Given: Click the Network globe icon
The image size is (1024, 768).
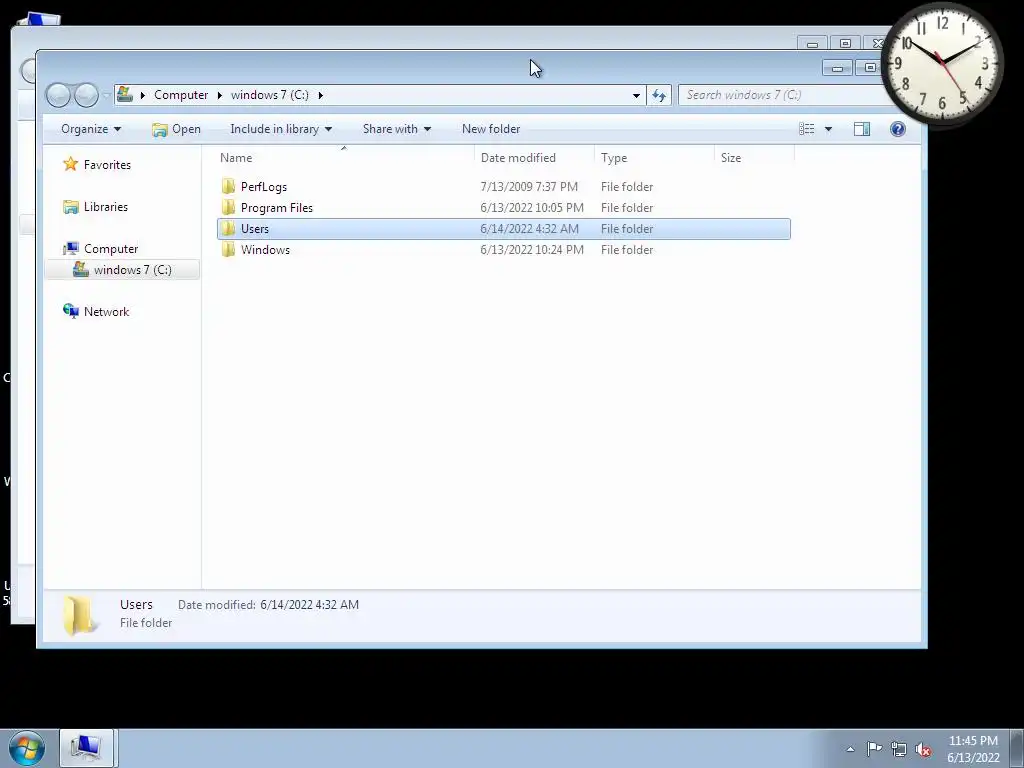Looking at the screenshot, I should pos(71,312).
